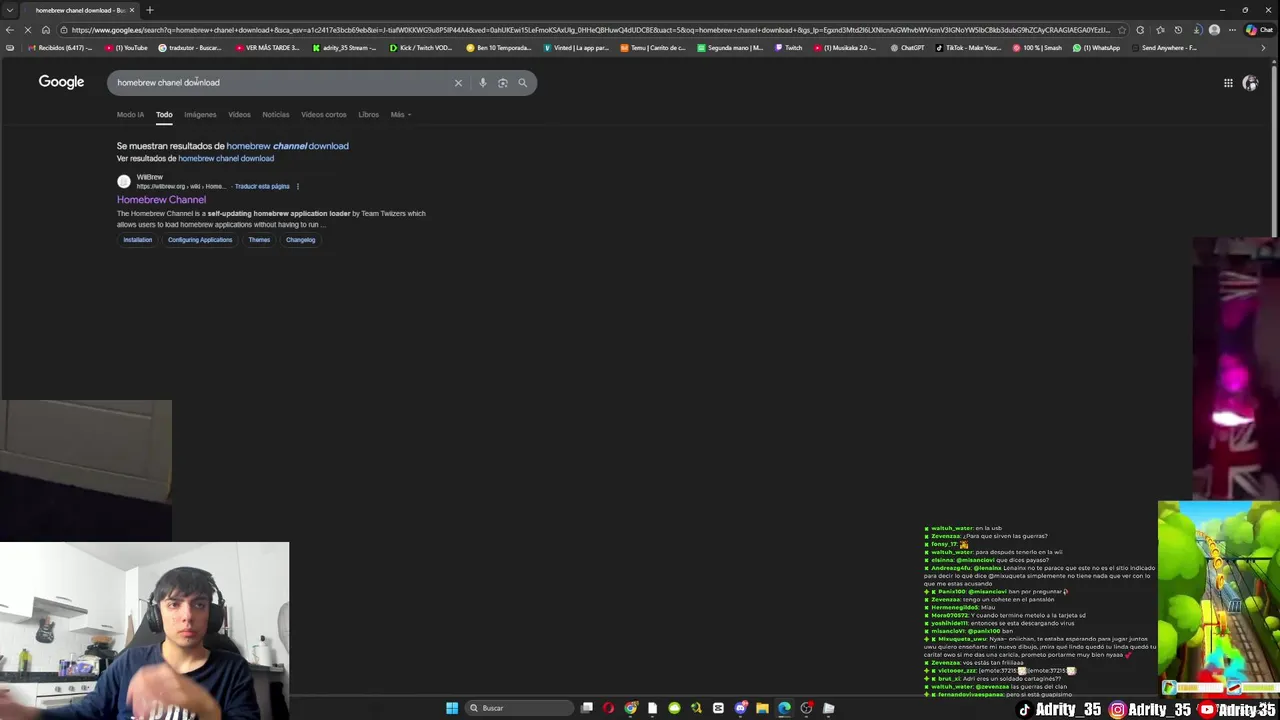Open the browser settings ellipsis menu
This screenshot has height=720, width=1280.
(1233, 30)
